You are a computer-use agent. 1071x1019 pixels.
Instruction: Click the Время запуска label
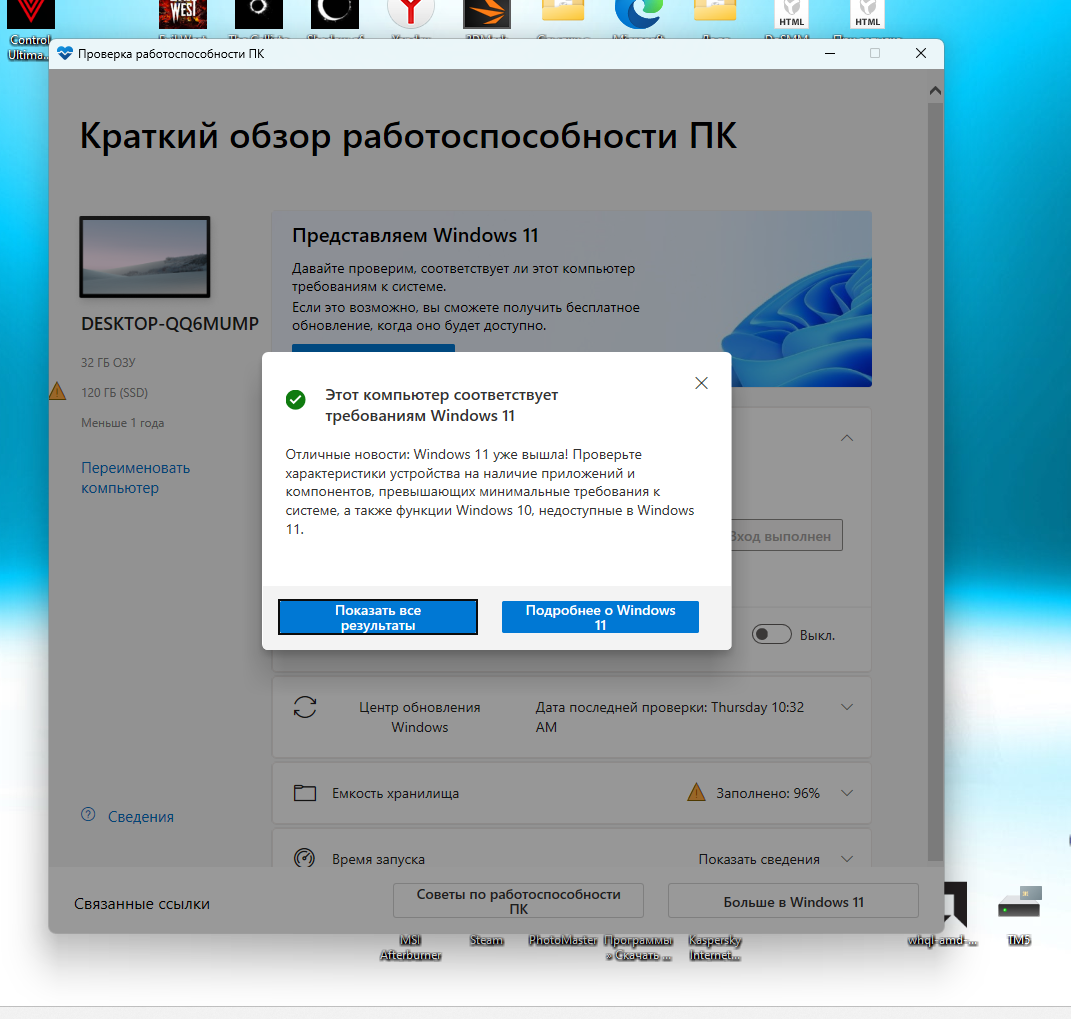(x=378, y=859)
